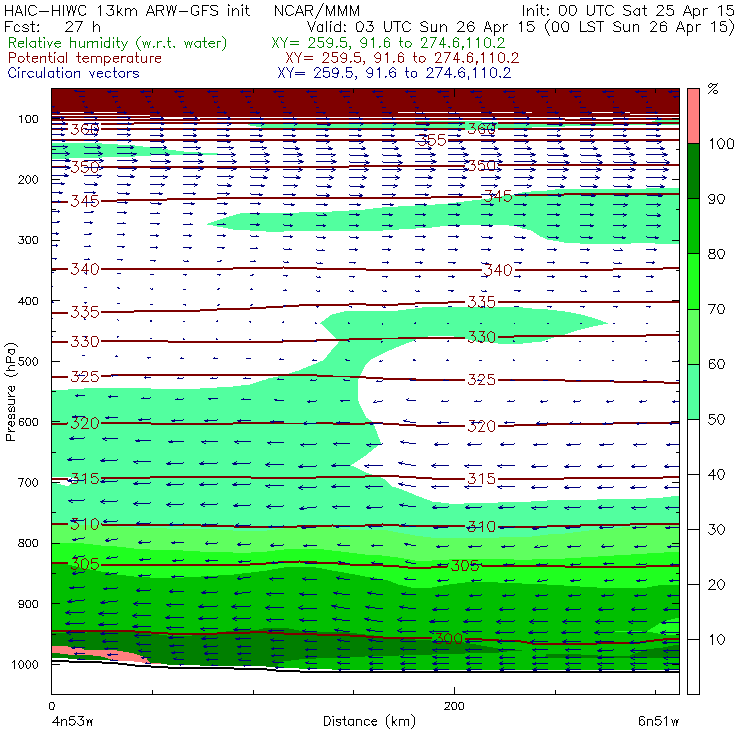The width and height of the screenshot is (740, 740).
Task: Select the darkest green 90–100% color bar segment
Action: pyautogui.click(x=693, y=171)
